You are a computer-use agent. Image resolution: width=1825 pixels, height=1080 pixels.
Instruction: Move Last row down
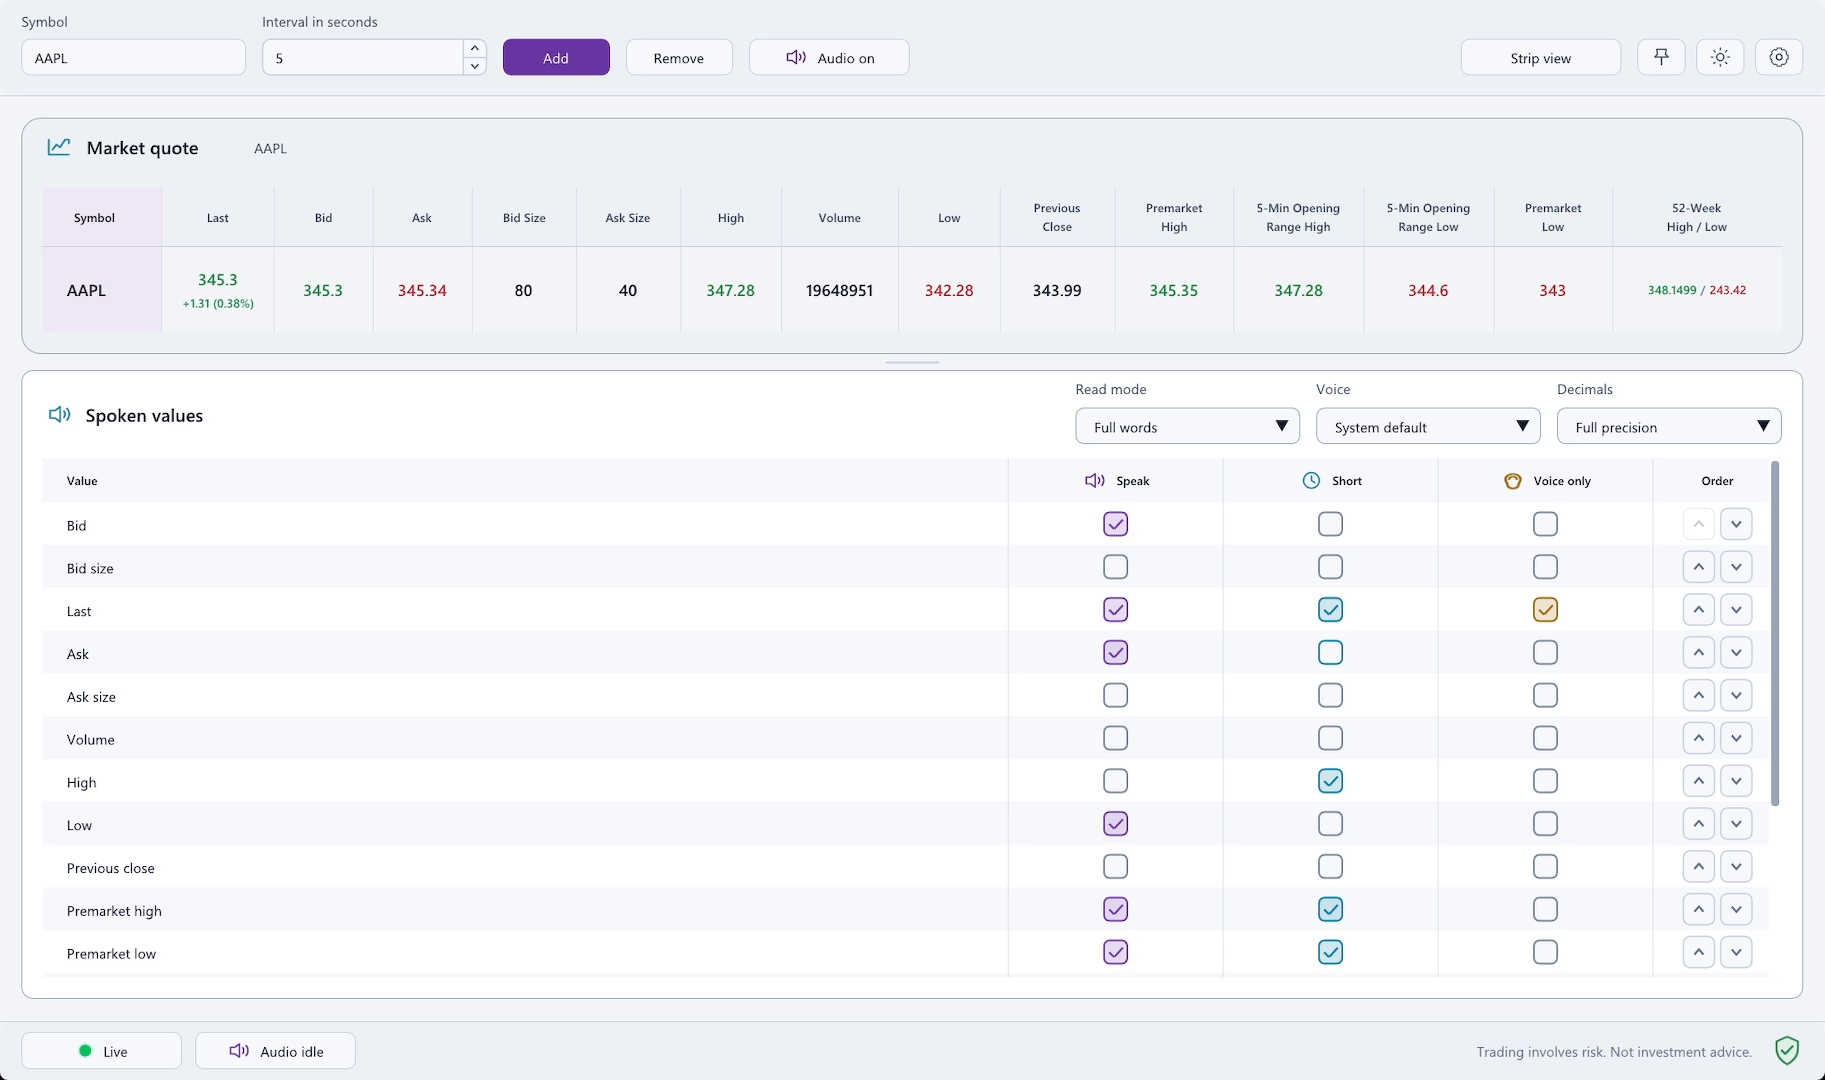tap(1736, 610)
